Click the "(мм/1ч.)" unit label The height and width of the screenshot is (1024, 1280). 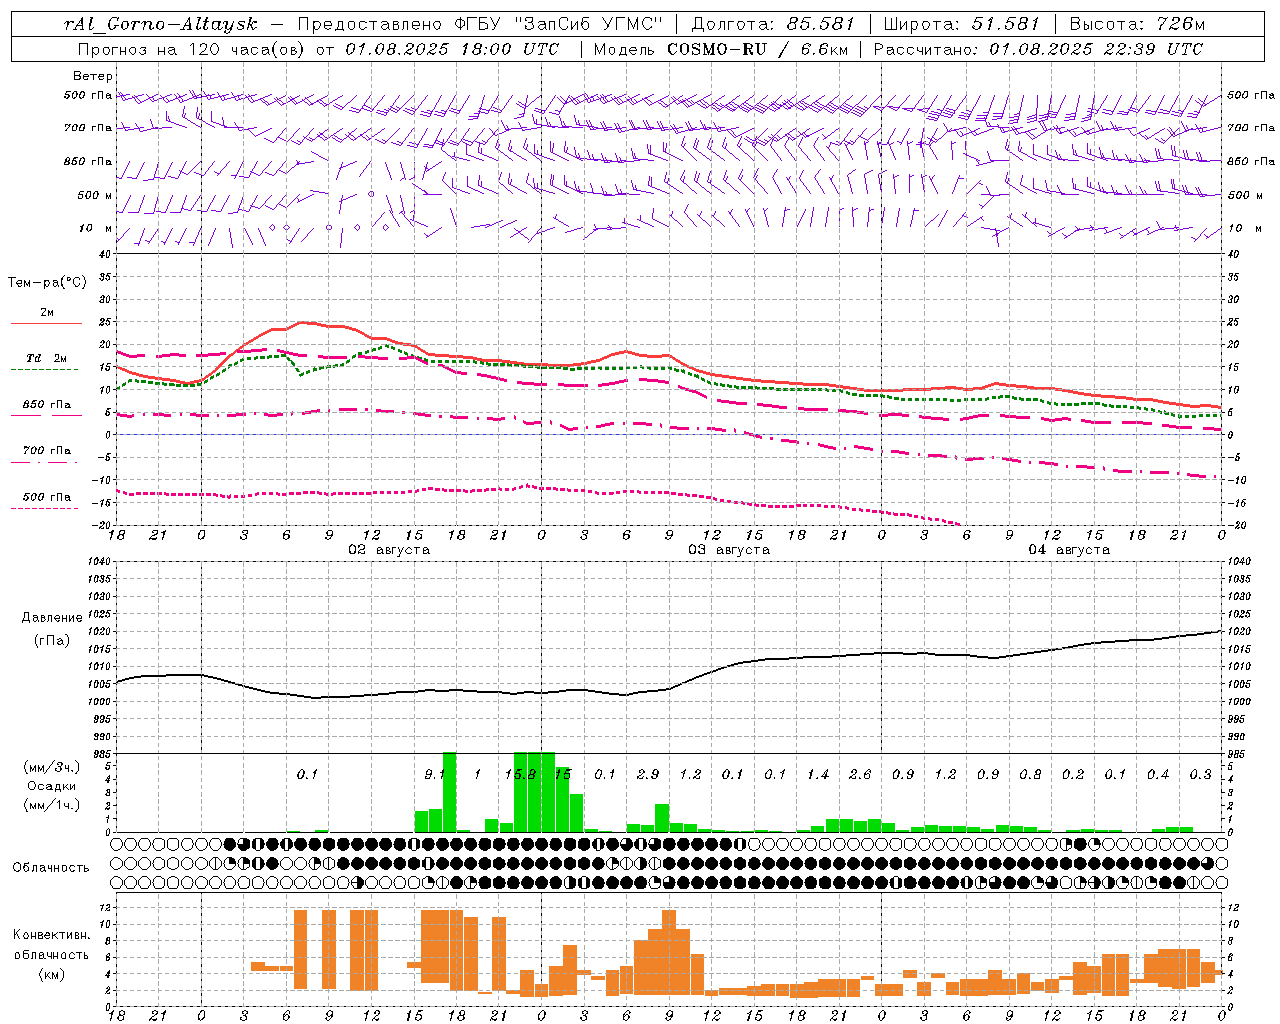[52, 805]
